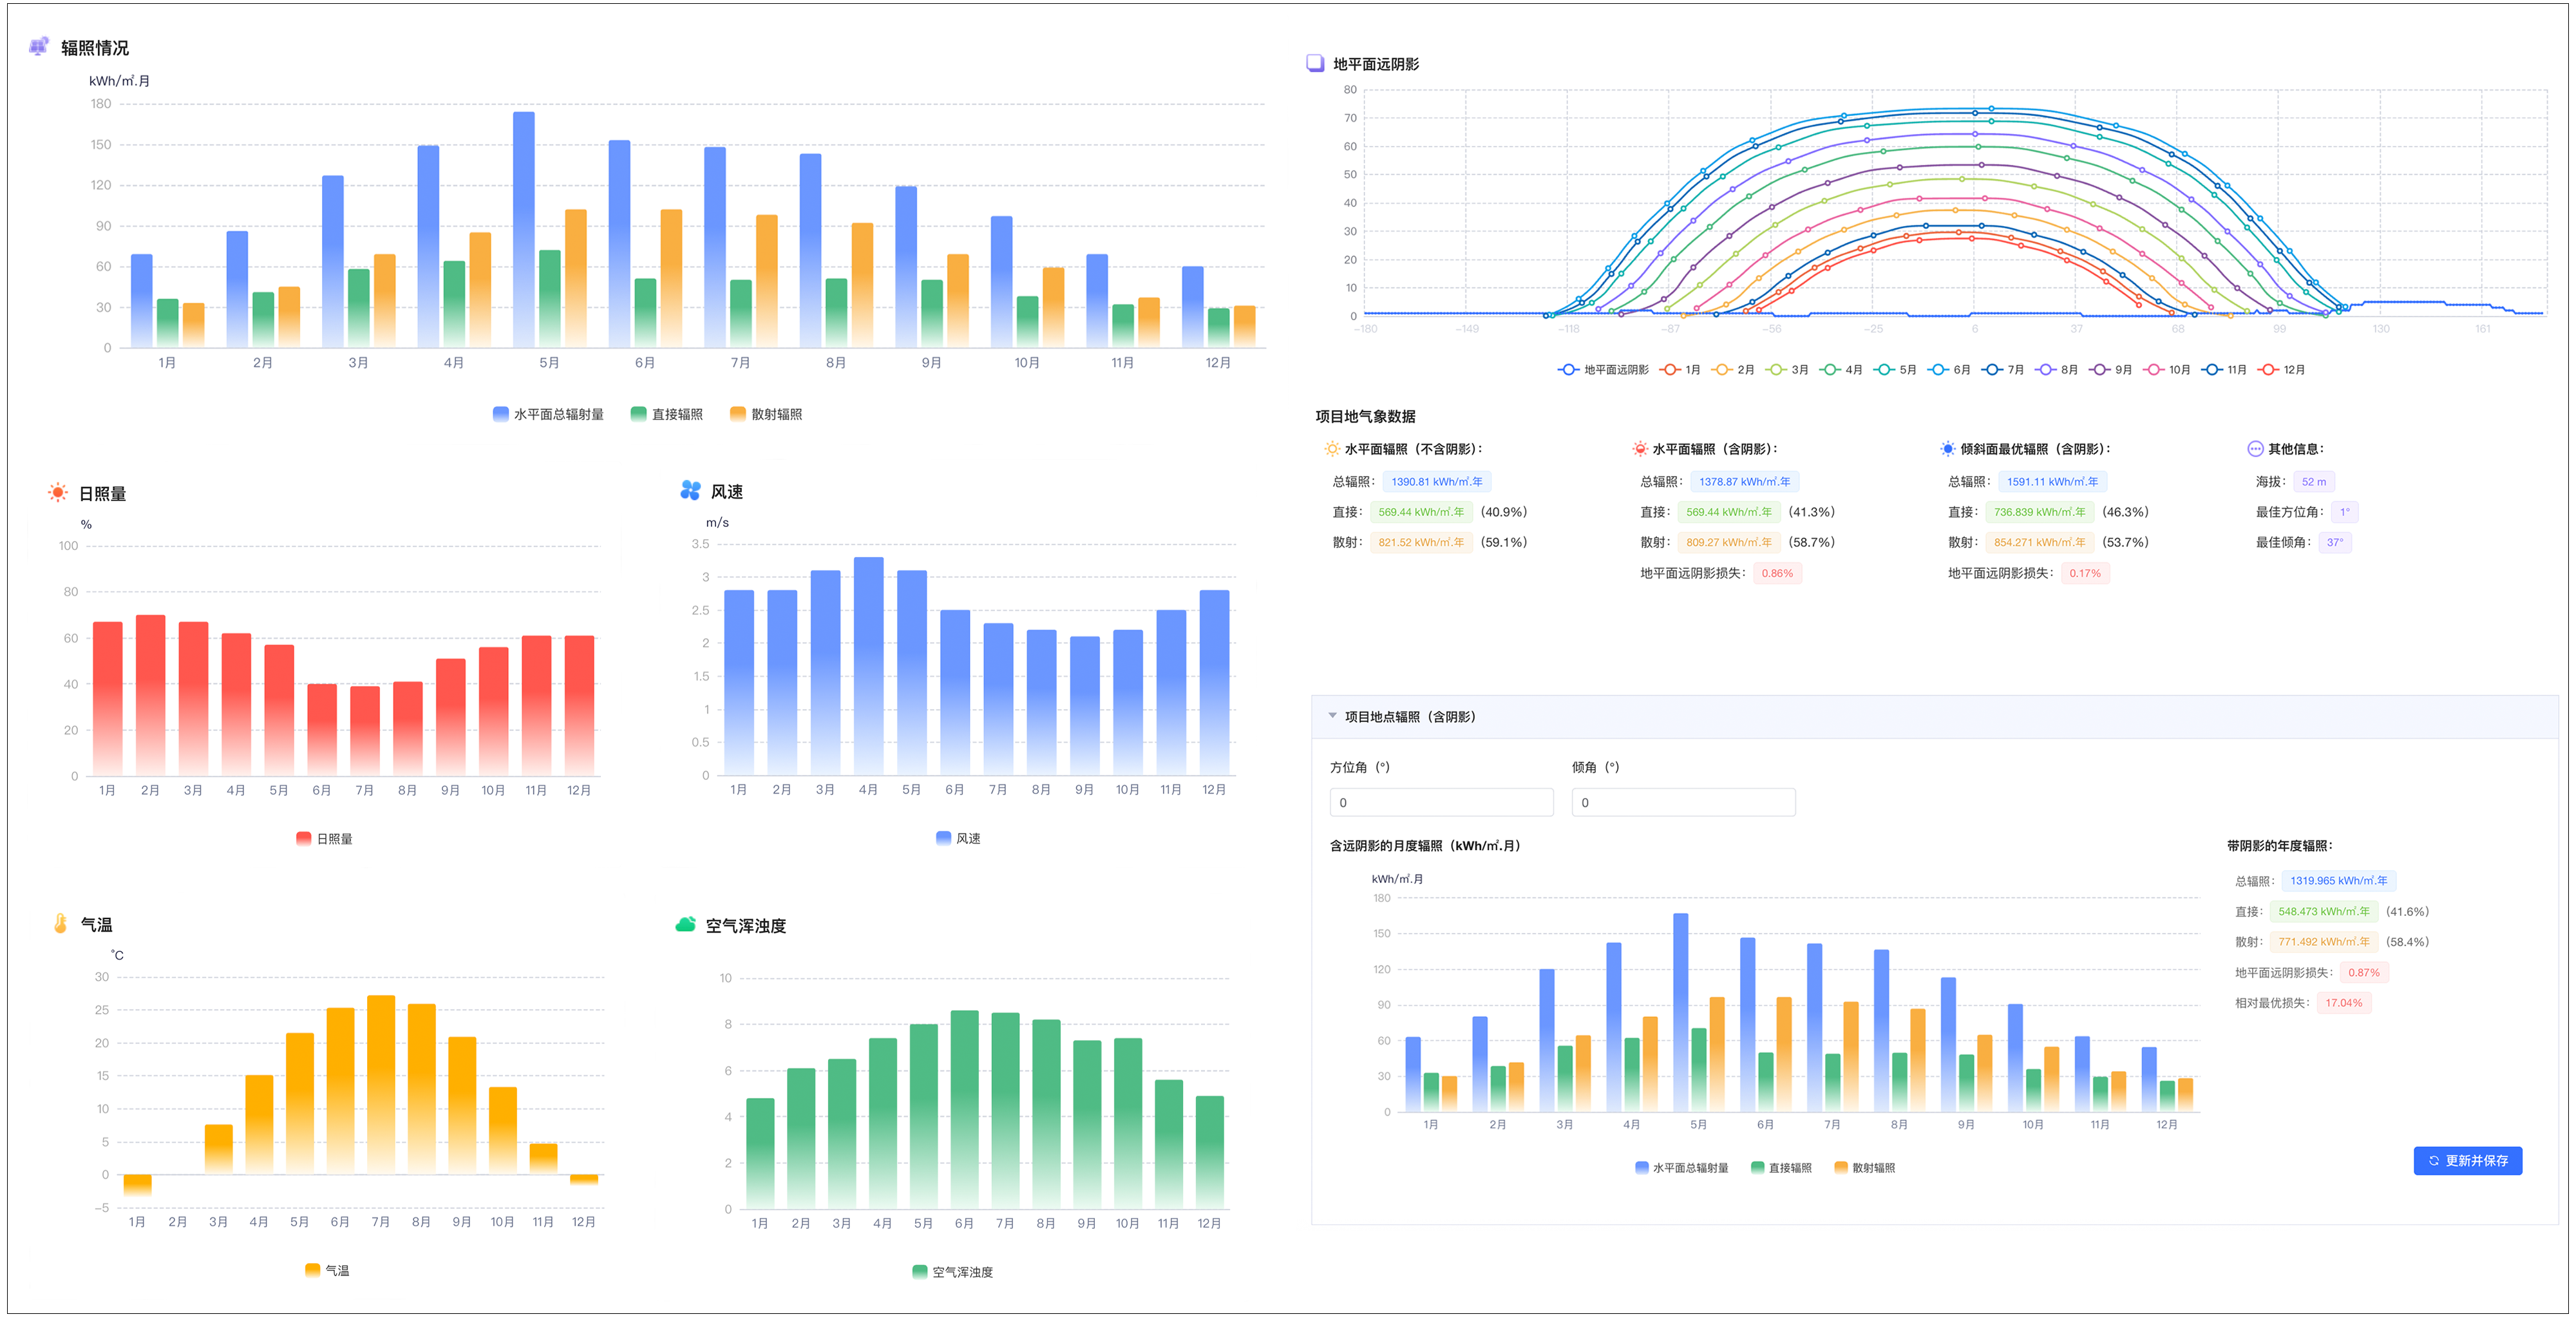Click the cloud icon beside 空气浑浊度
Image resolution: width=2576 pixels, height=1321 pixels.
tap(685, 925)
